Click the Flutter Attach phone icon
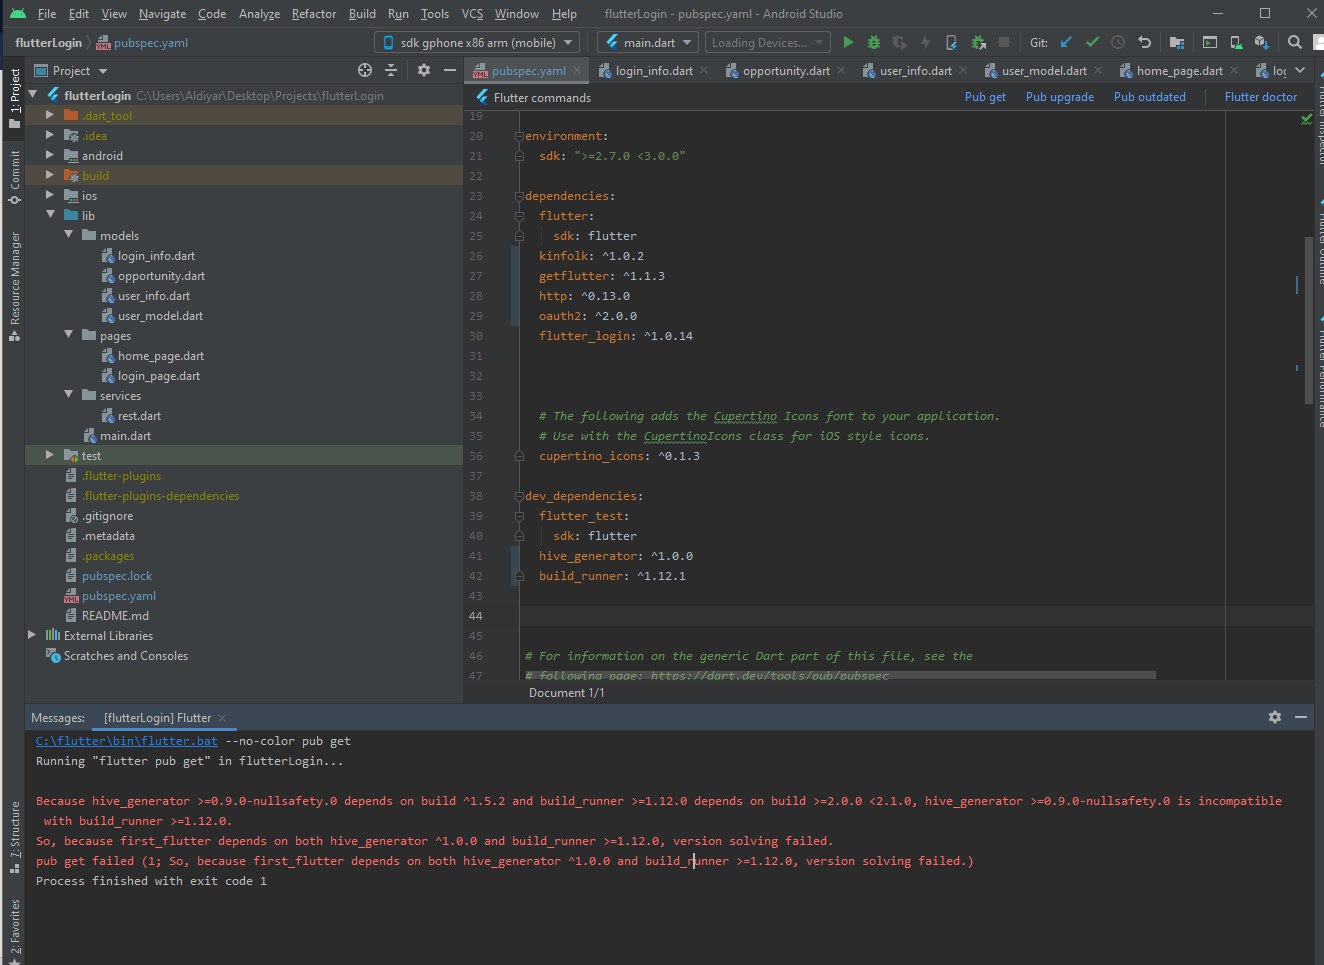 point(951,42)
